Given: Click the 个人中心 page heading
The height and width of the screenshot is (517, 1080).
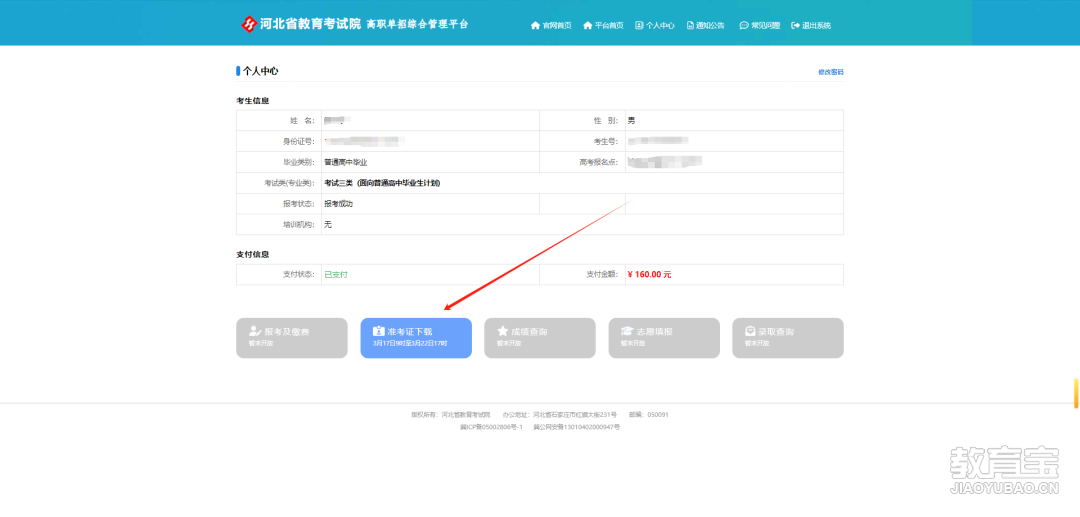Looking at the screenshot, I should coord(260,71).
